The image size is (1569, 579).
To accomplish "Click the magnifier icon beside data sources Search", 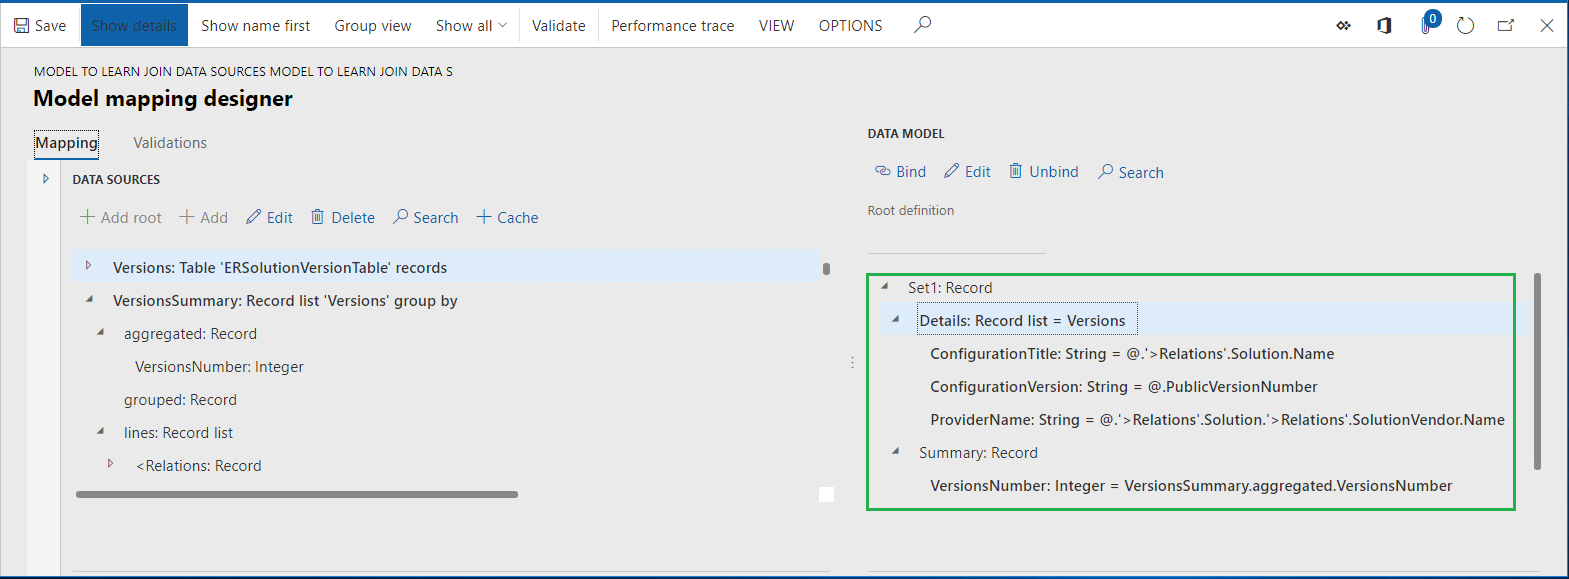I will pos(401,217).
